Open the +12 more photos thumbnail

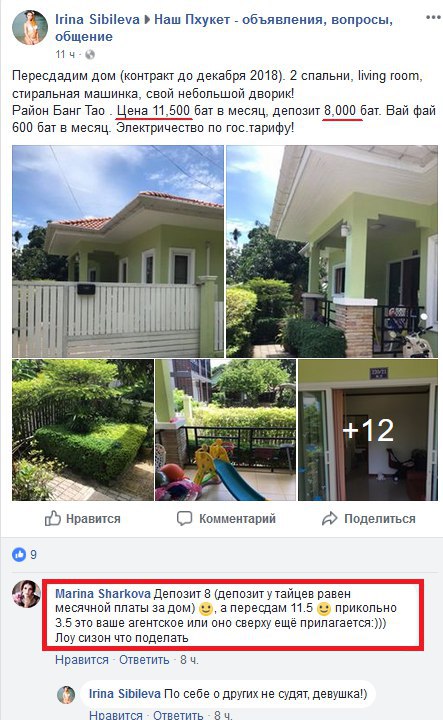[x=368, y=430]
